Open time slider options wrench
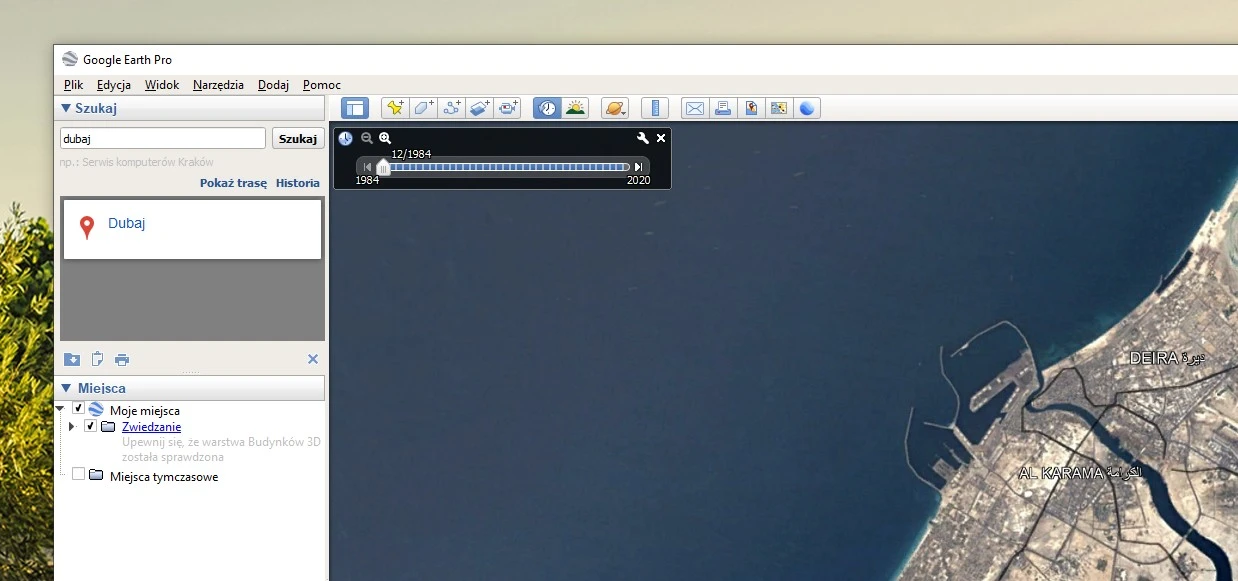The image size is (1238, 581). (643, 138)
